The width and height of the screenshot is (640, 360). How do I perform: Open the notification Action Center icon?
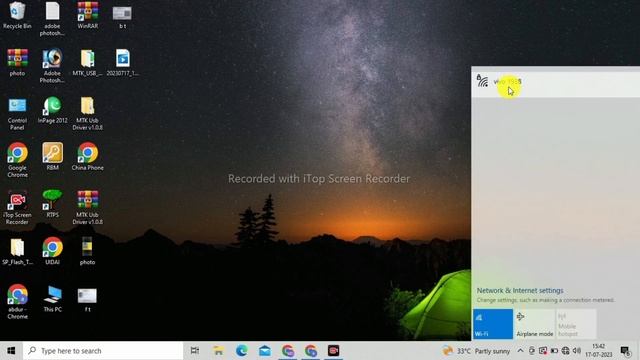click(625, 351)
